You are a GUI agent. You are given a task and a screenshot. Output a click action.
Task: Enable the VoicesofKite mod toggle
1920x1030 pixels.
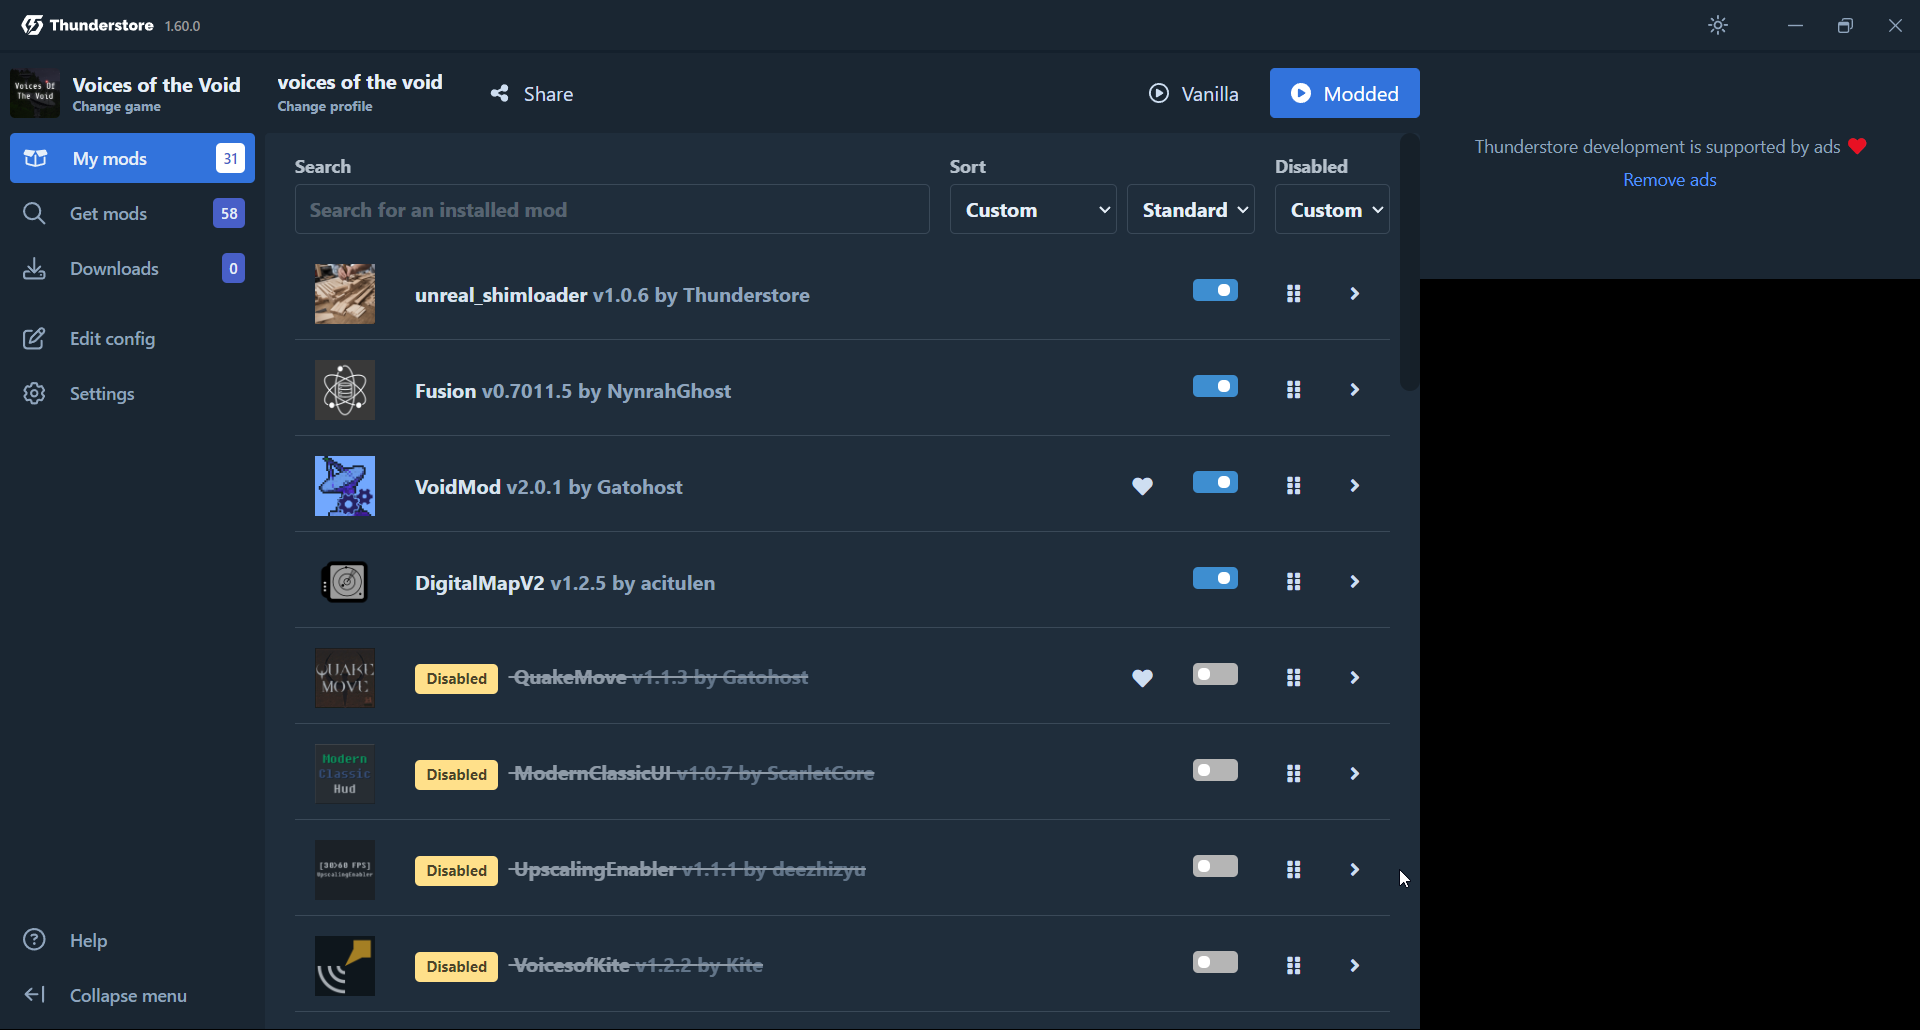pos(1216,962)
